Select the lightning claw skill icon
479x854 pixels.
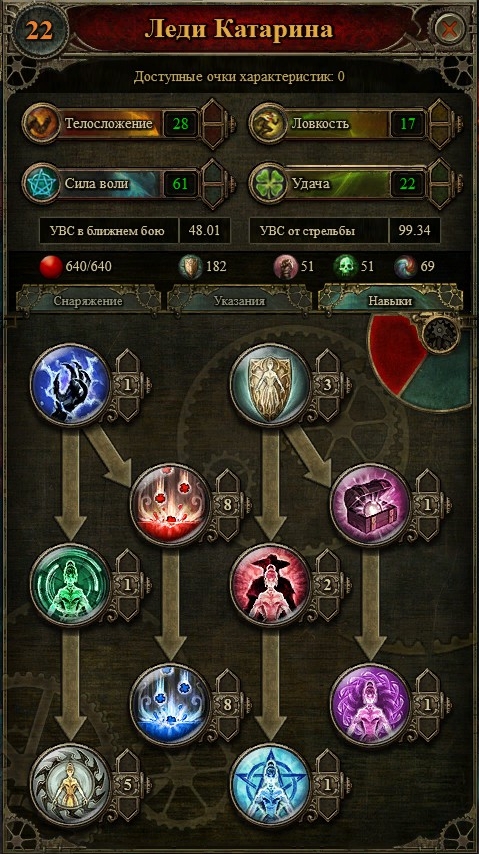[70, 384]
